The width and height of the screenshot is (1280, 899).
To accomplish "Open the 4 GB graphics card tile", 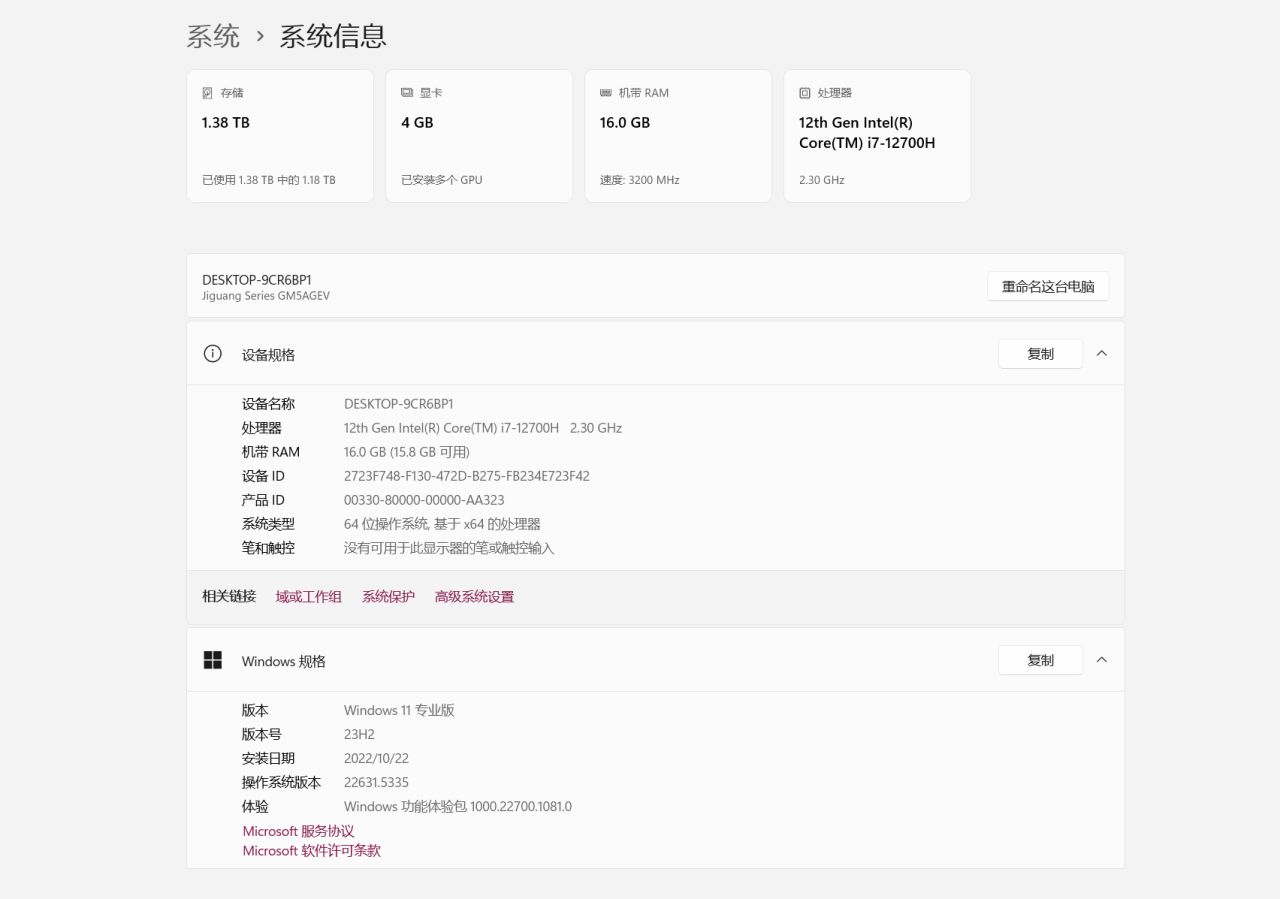I will coord(479,136).
